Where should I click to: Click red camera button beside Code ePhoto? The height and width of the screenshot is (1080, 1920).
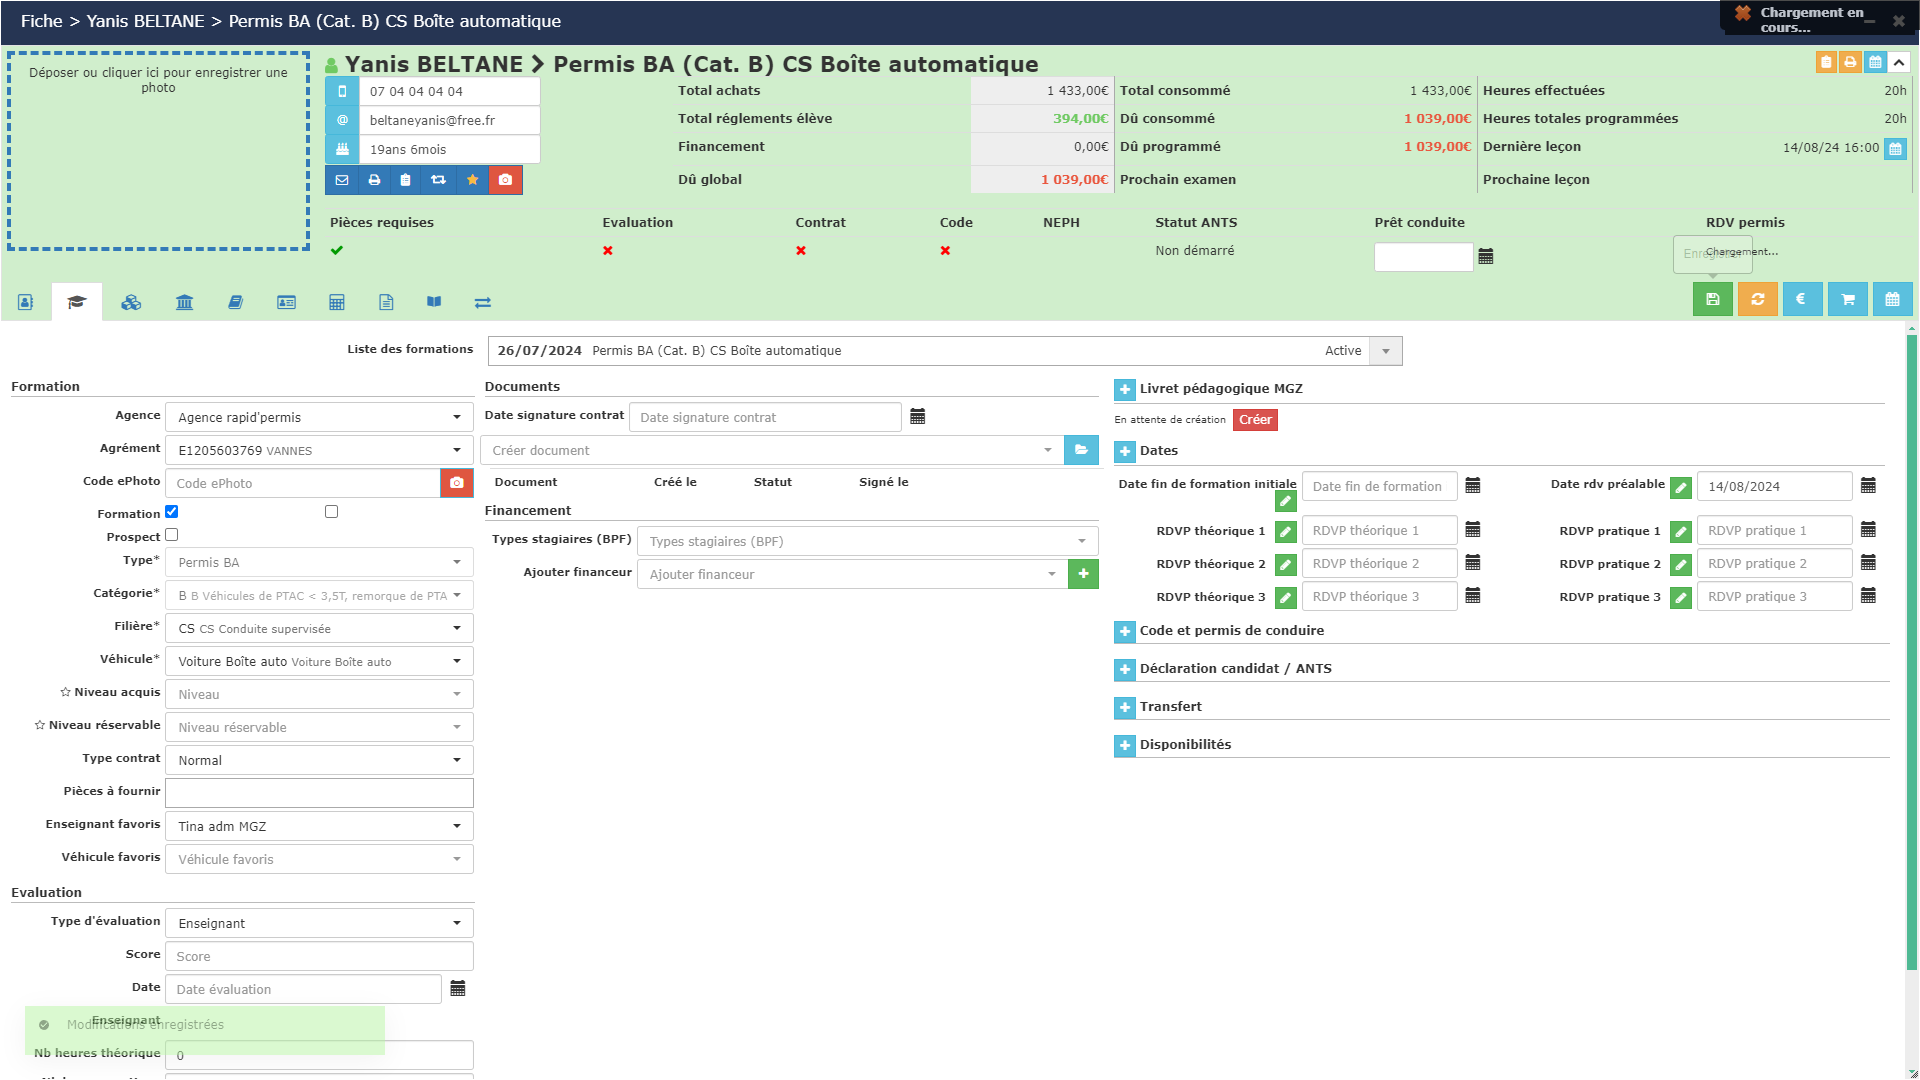(x=457, y=483)
